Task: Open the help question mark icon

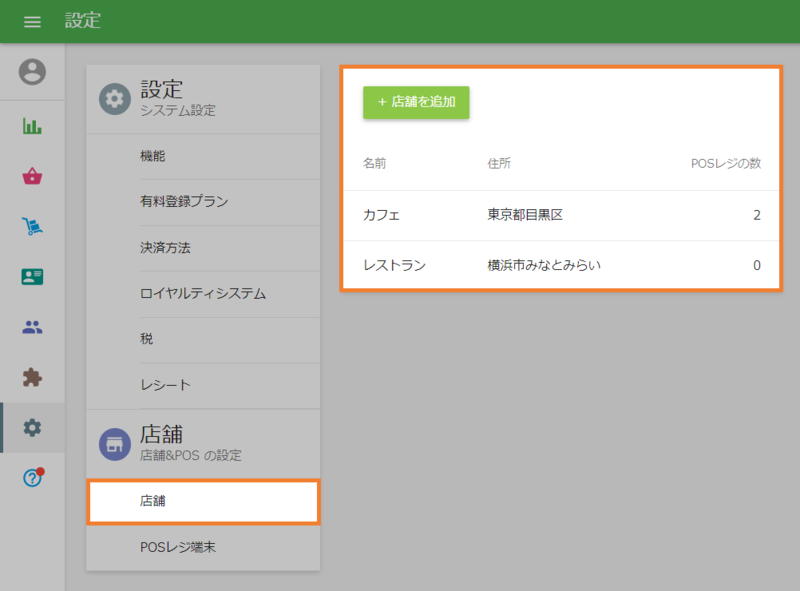Action: pos(32,478)
